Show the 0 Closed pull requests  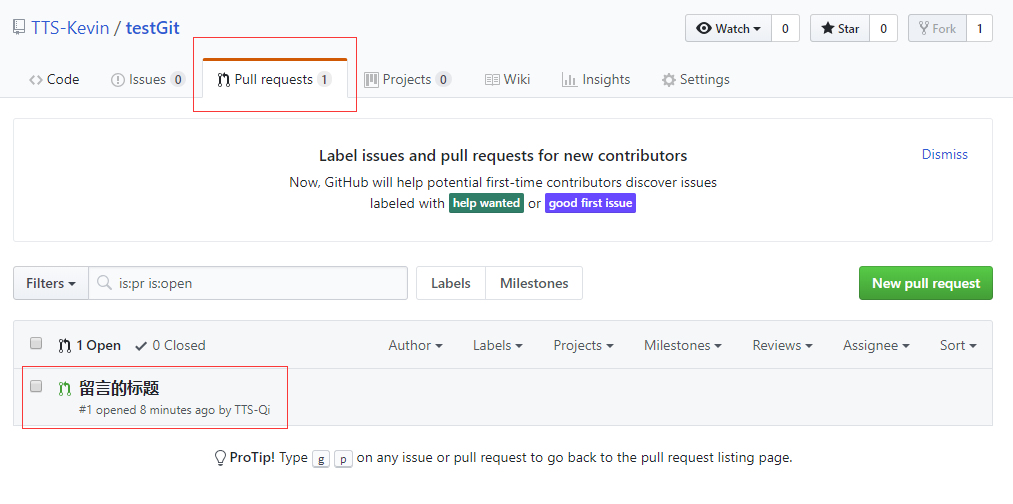[x=170, y=346]
